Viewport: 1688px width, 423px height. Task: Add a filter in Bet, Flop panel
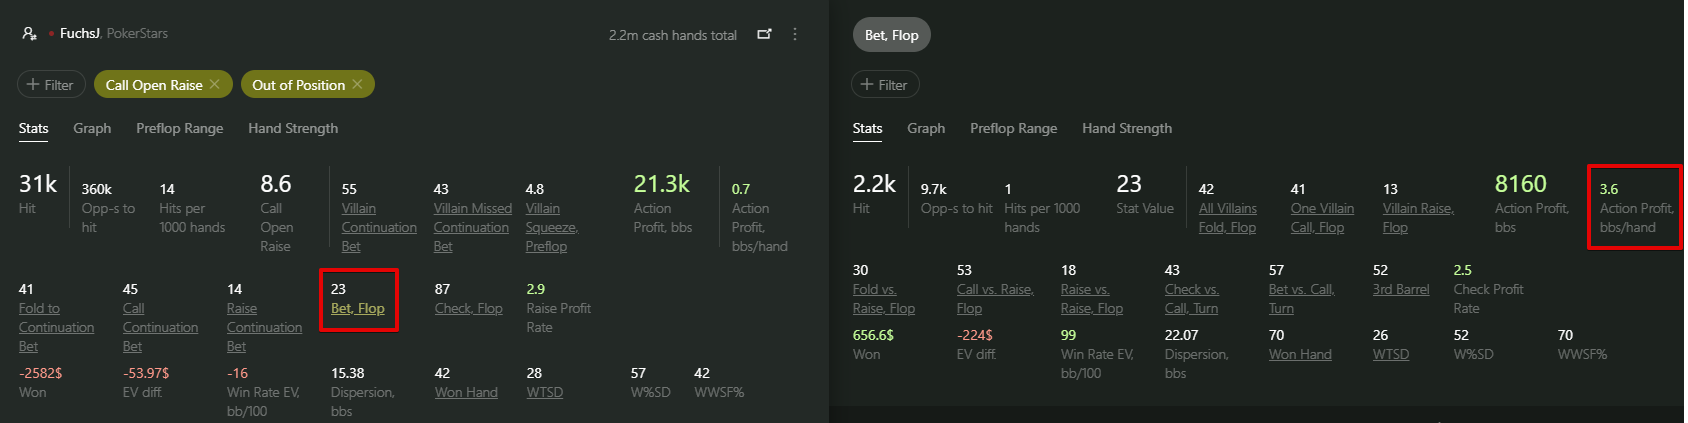885,85
